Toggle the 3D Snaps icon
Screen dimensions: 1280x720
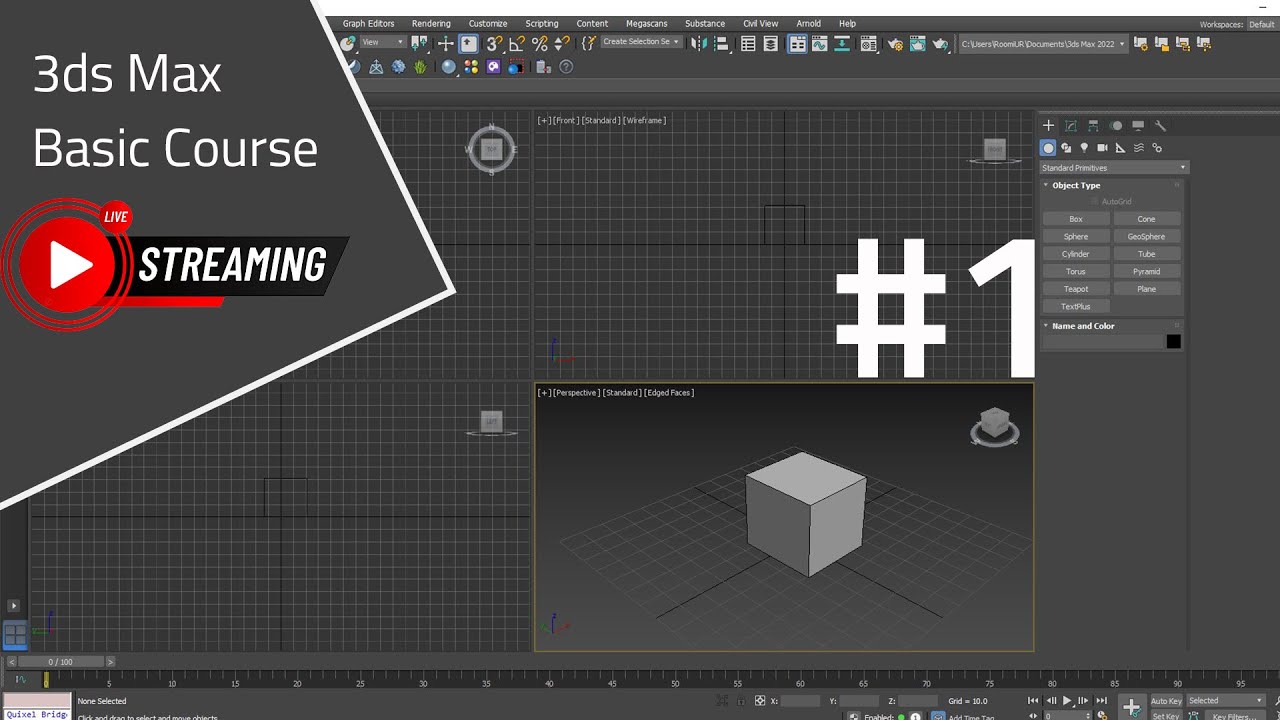point(494,44)
